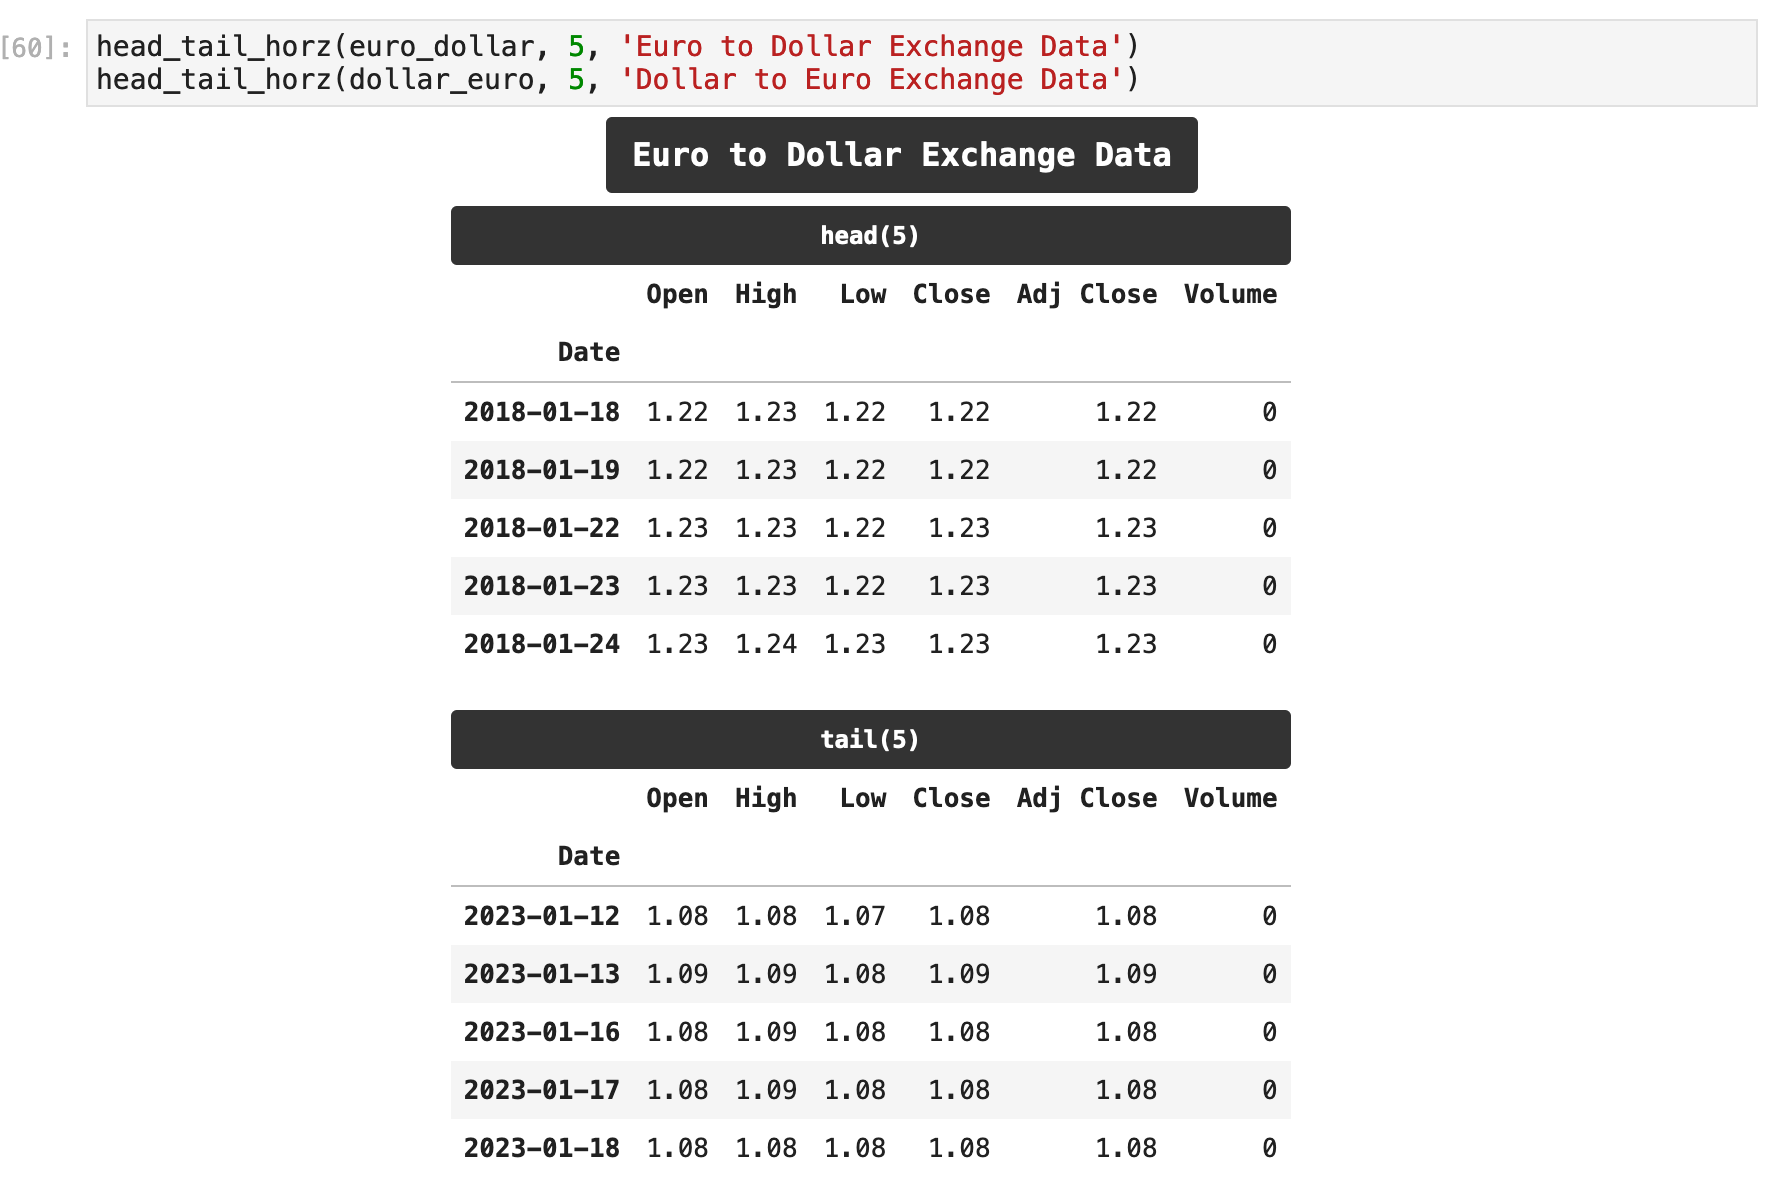Click inside the code cell input

(x=921, y=63)
